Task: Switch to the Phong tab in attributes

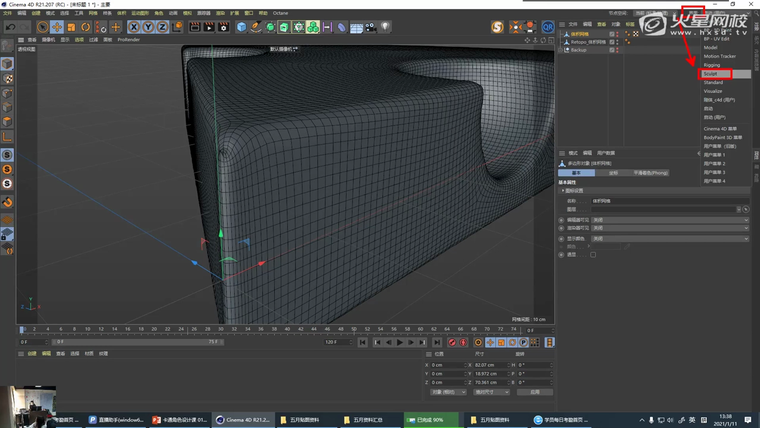Action: pos(651,172)
